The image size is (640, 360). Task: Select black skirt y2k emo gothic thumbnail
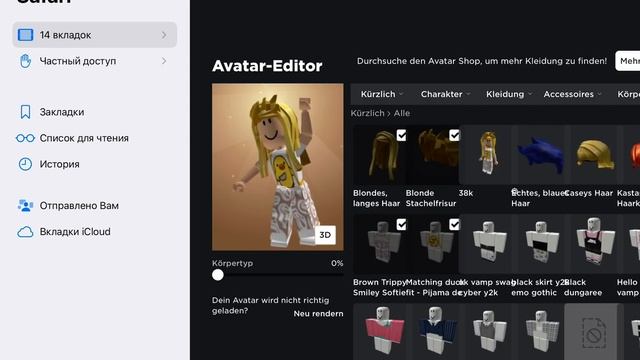538,244
